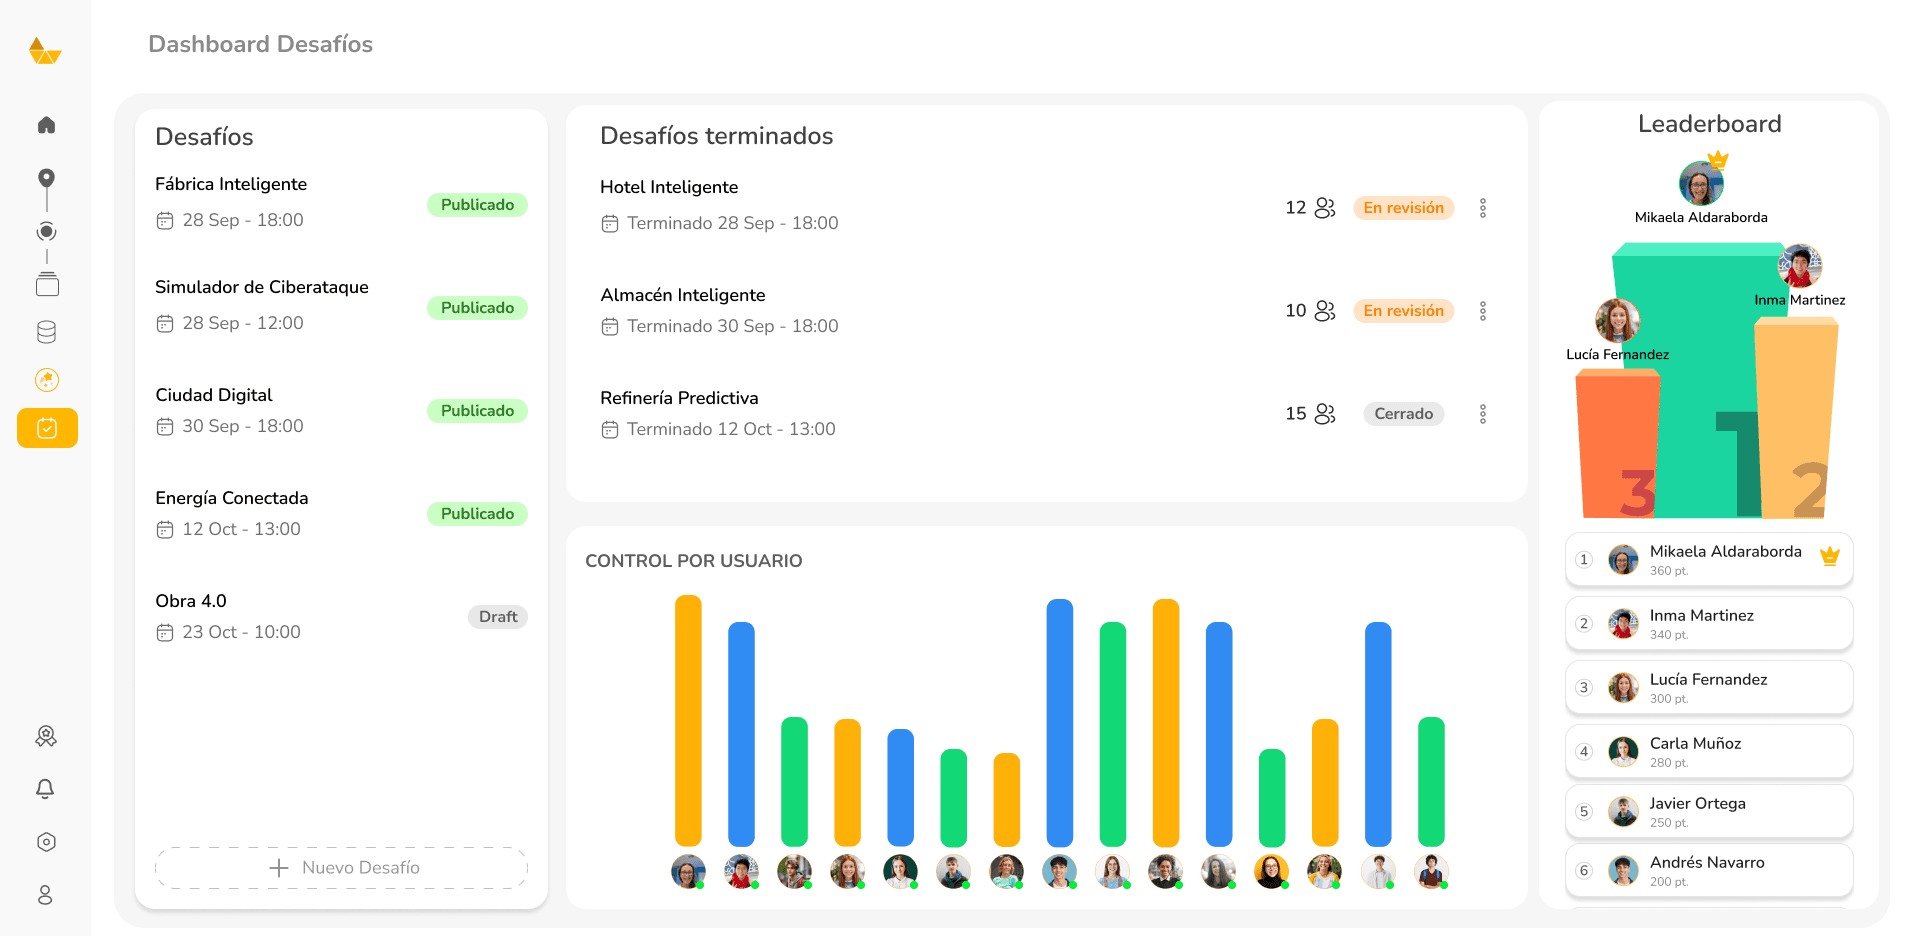
Task: Click Inma Martinez avatar on podium
Action: (1800, 266)
